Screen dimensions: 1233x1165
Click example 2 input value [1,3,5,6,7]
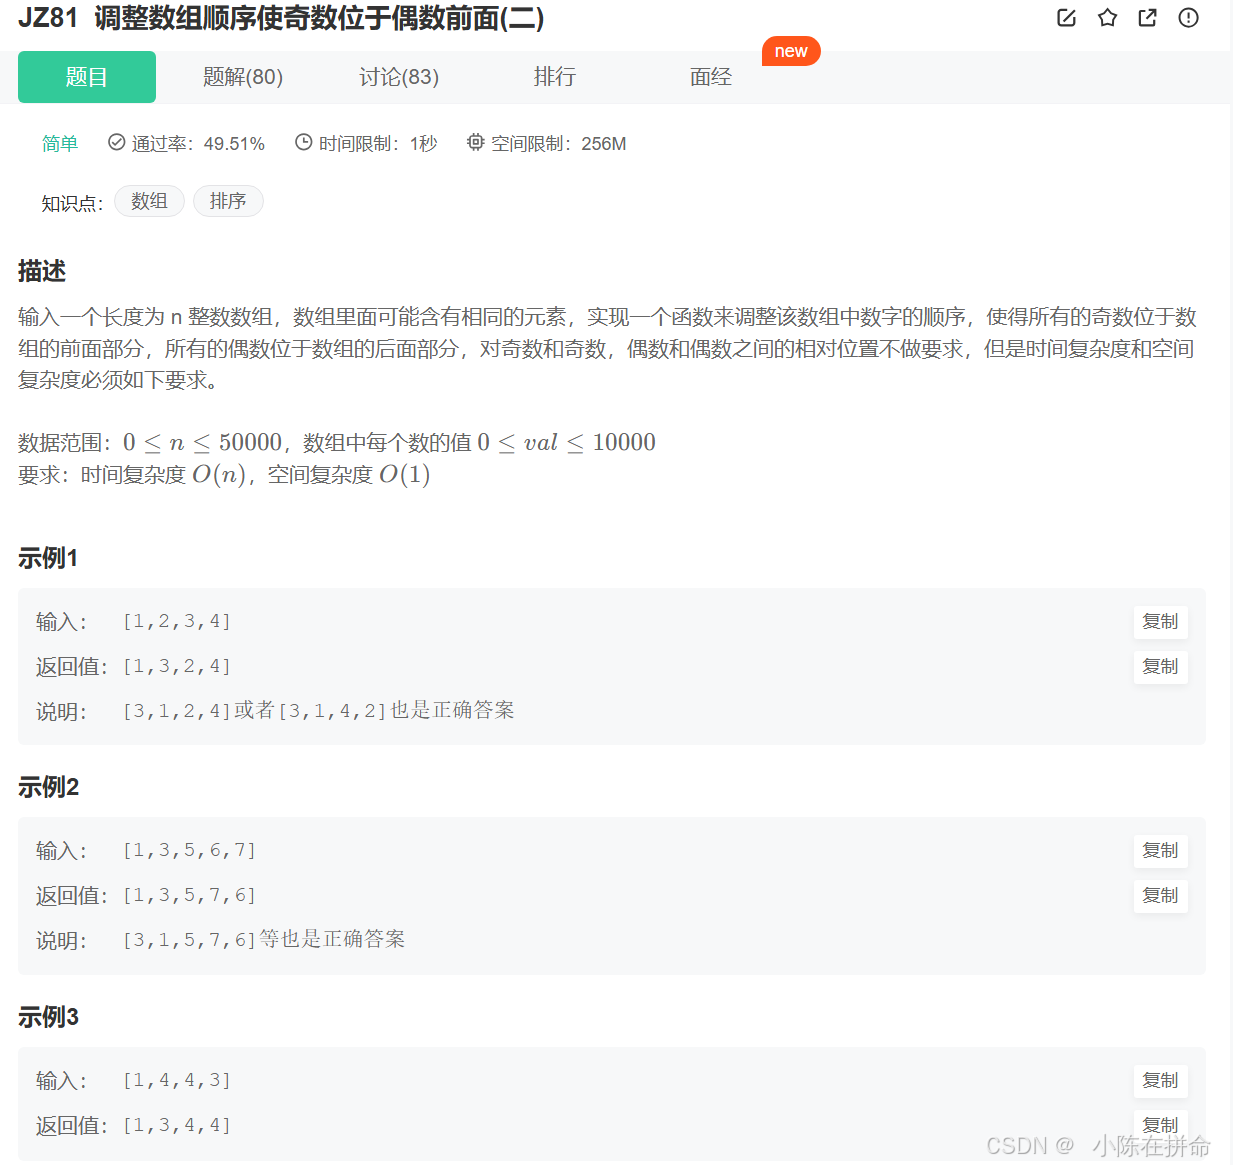(189, 850)
